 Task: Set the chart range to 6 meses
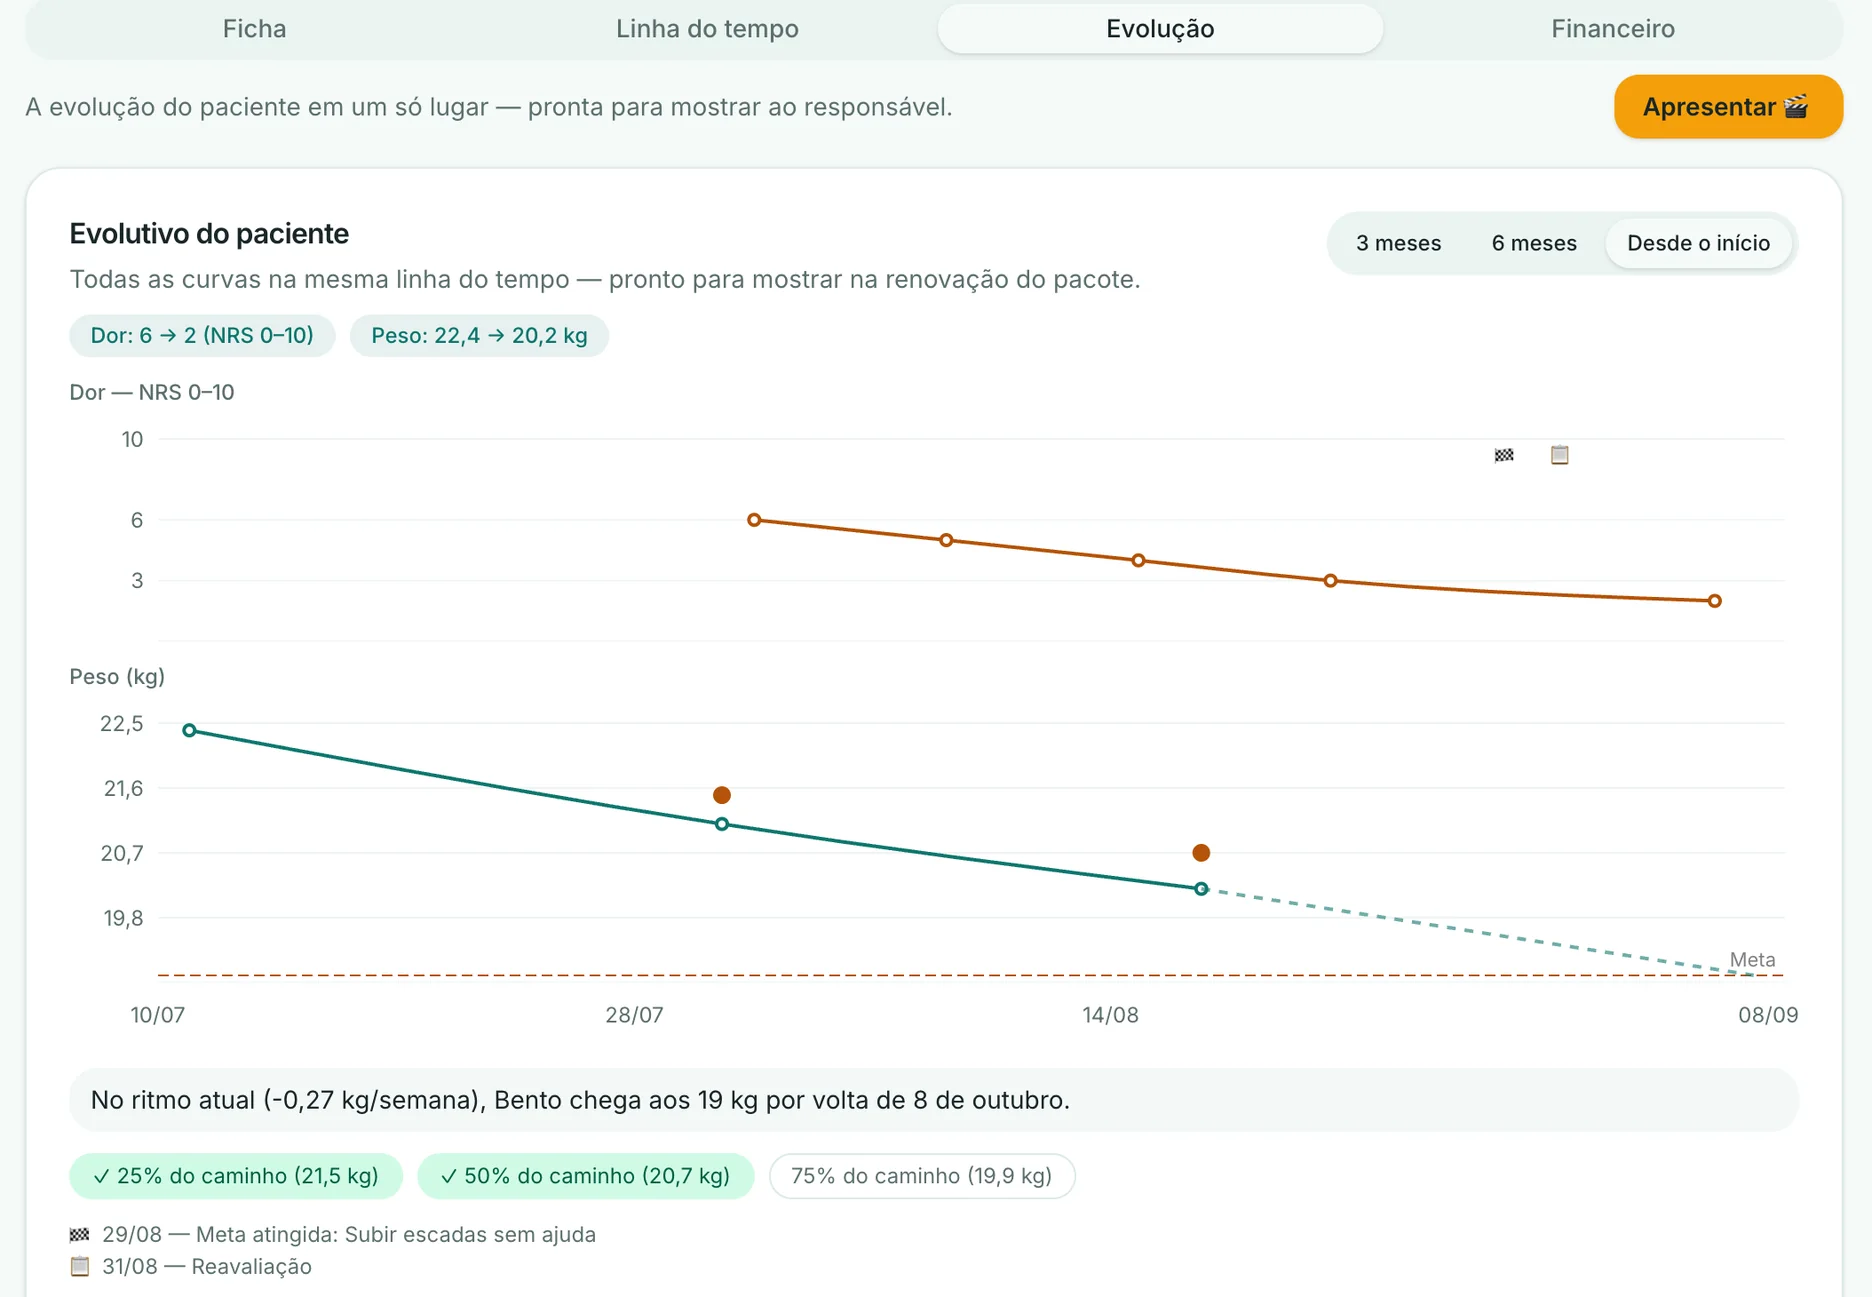tap(1534, 243)
